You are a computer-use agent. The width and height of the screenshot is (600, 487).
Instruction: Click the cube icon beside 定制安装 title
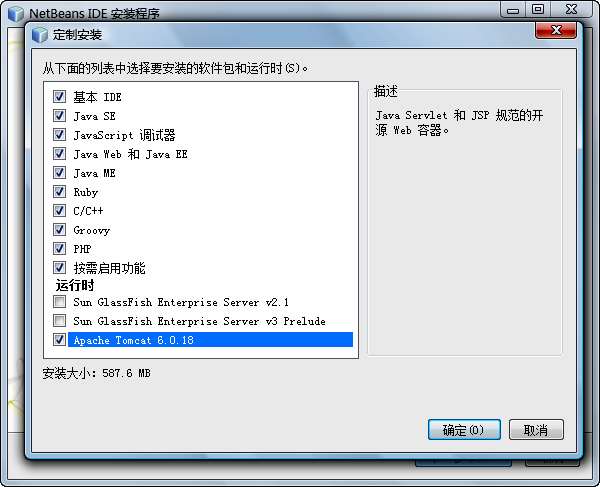[39, 35]
